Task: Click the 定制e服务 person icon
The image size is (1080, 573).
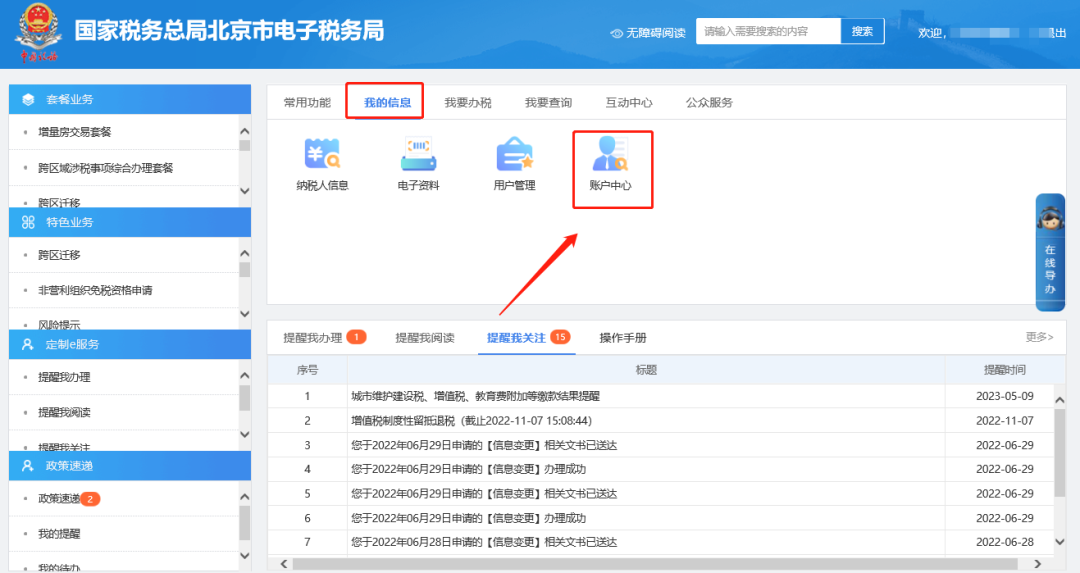Action: [x=28, y=344]
